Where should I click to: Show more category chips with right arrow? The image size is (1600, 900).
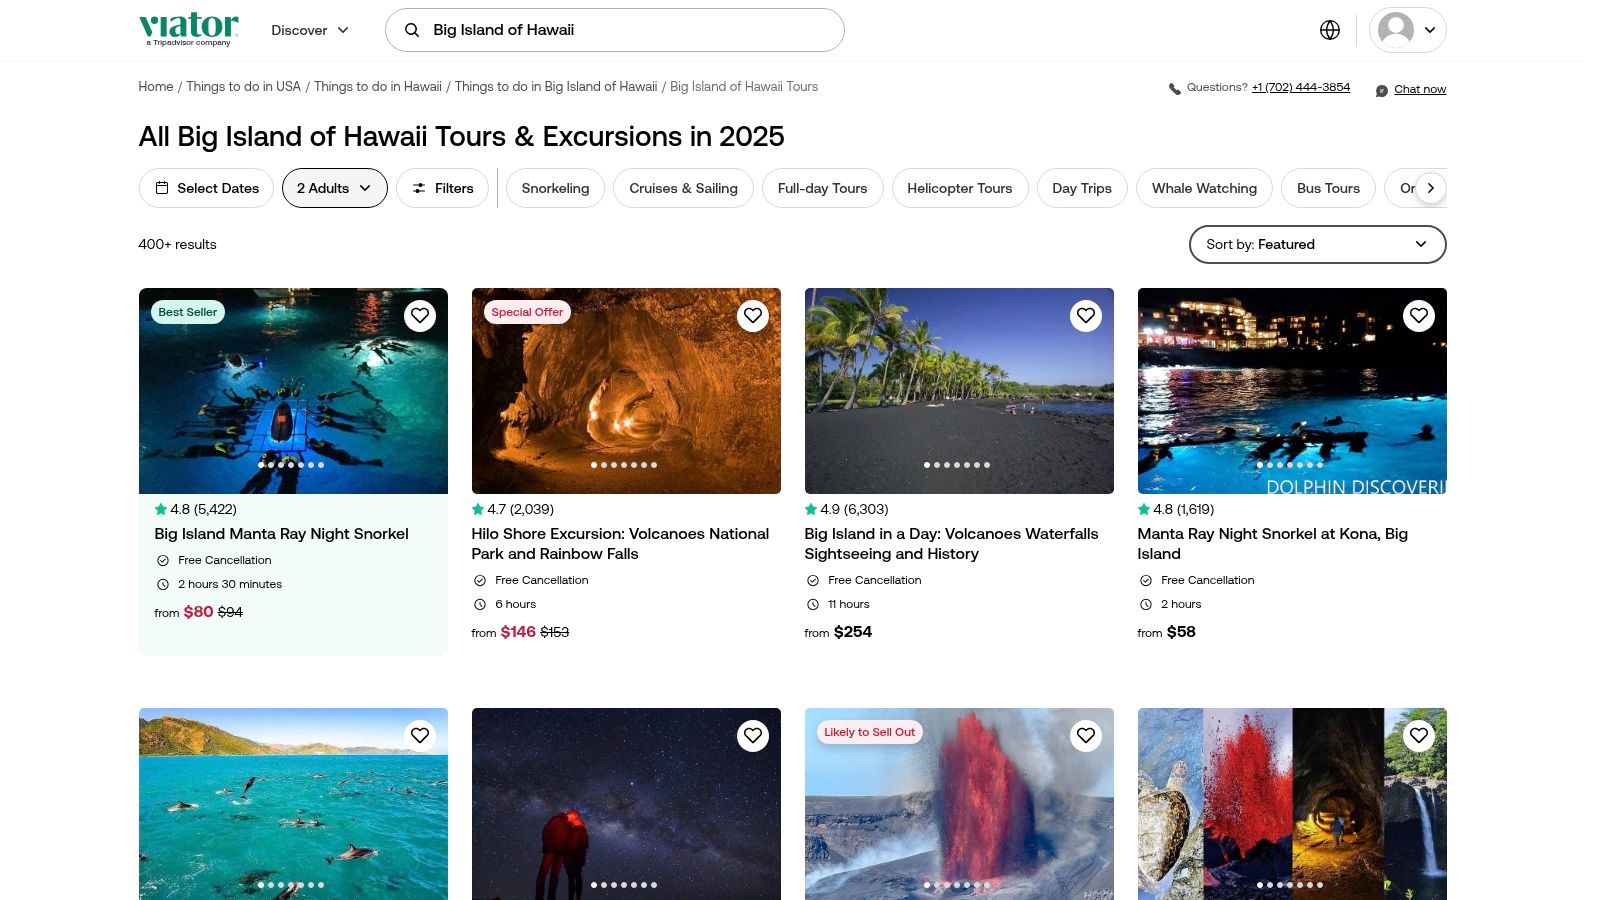(1431, 188)
